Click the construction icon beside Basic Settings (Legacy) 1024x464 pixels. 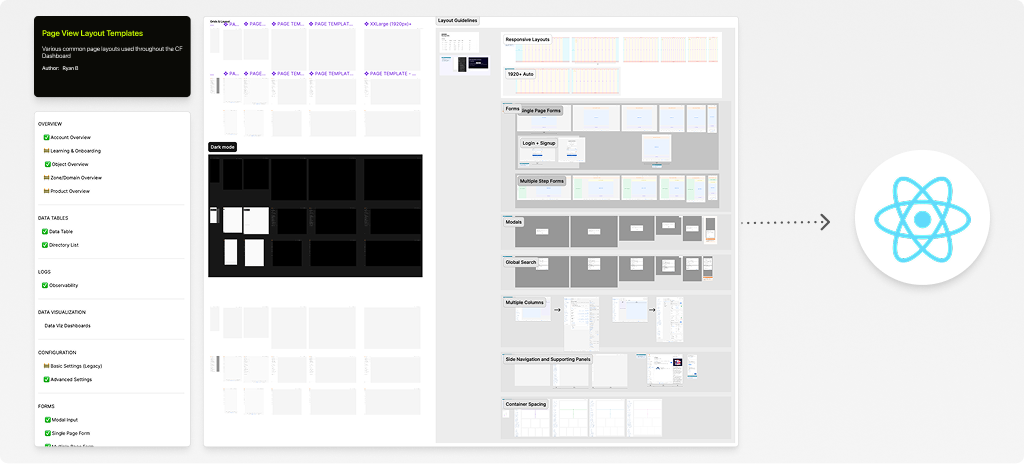pos(46,366)
